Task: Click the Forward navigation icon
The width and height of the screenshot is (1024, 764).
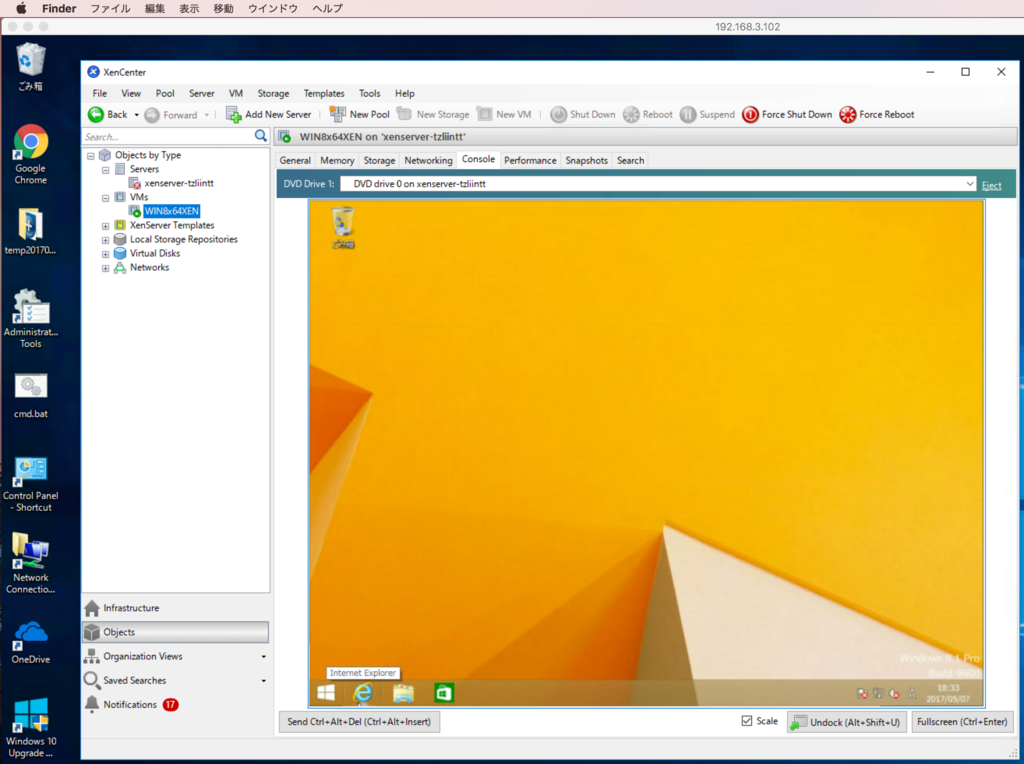Action: (152, 115)
